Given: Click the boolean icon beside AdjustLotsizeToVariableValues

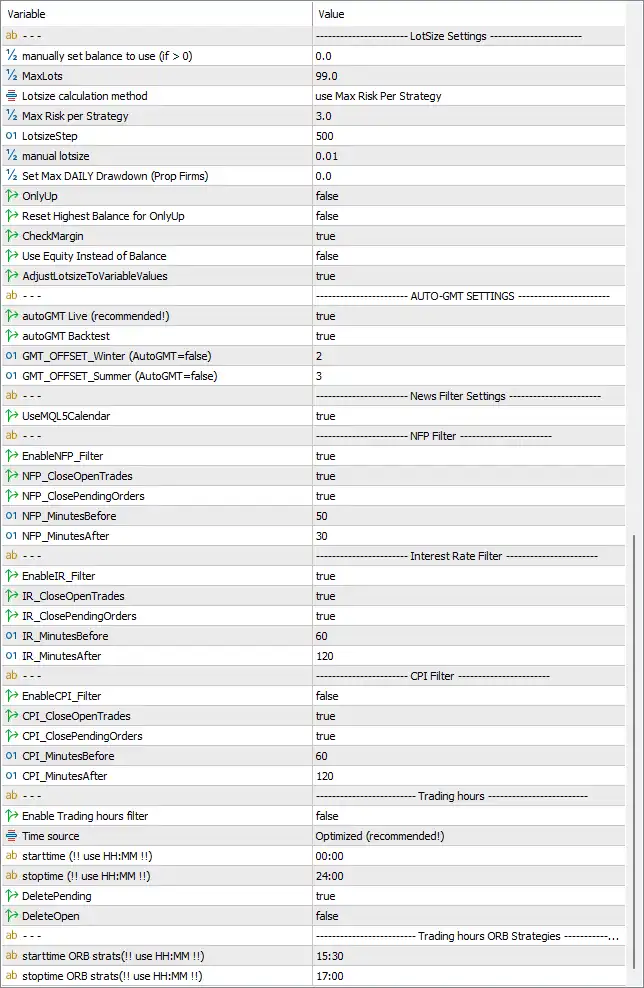Looking at the screenshot, I should click(11, 276).
